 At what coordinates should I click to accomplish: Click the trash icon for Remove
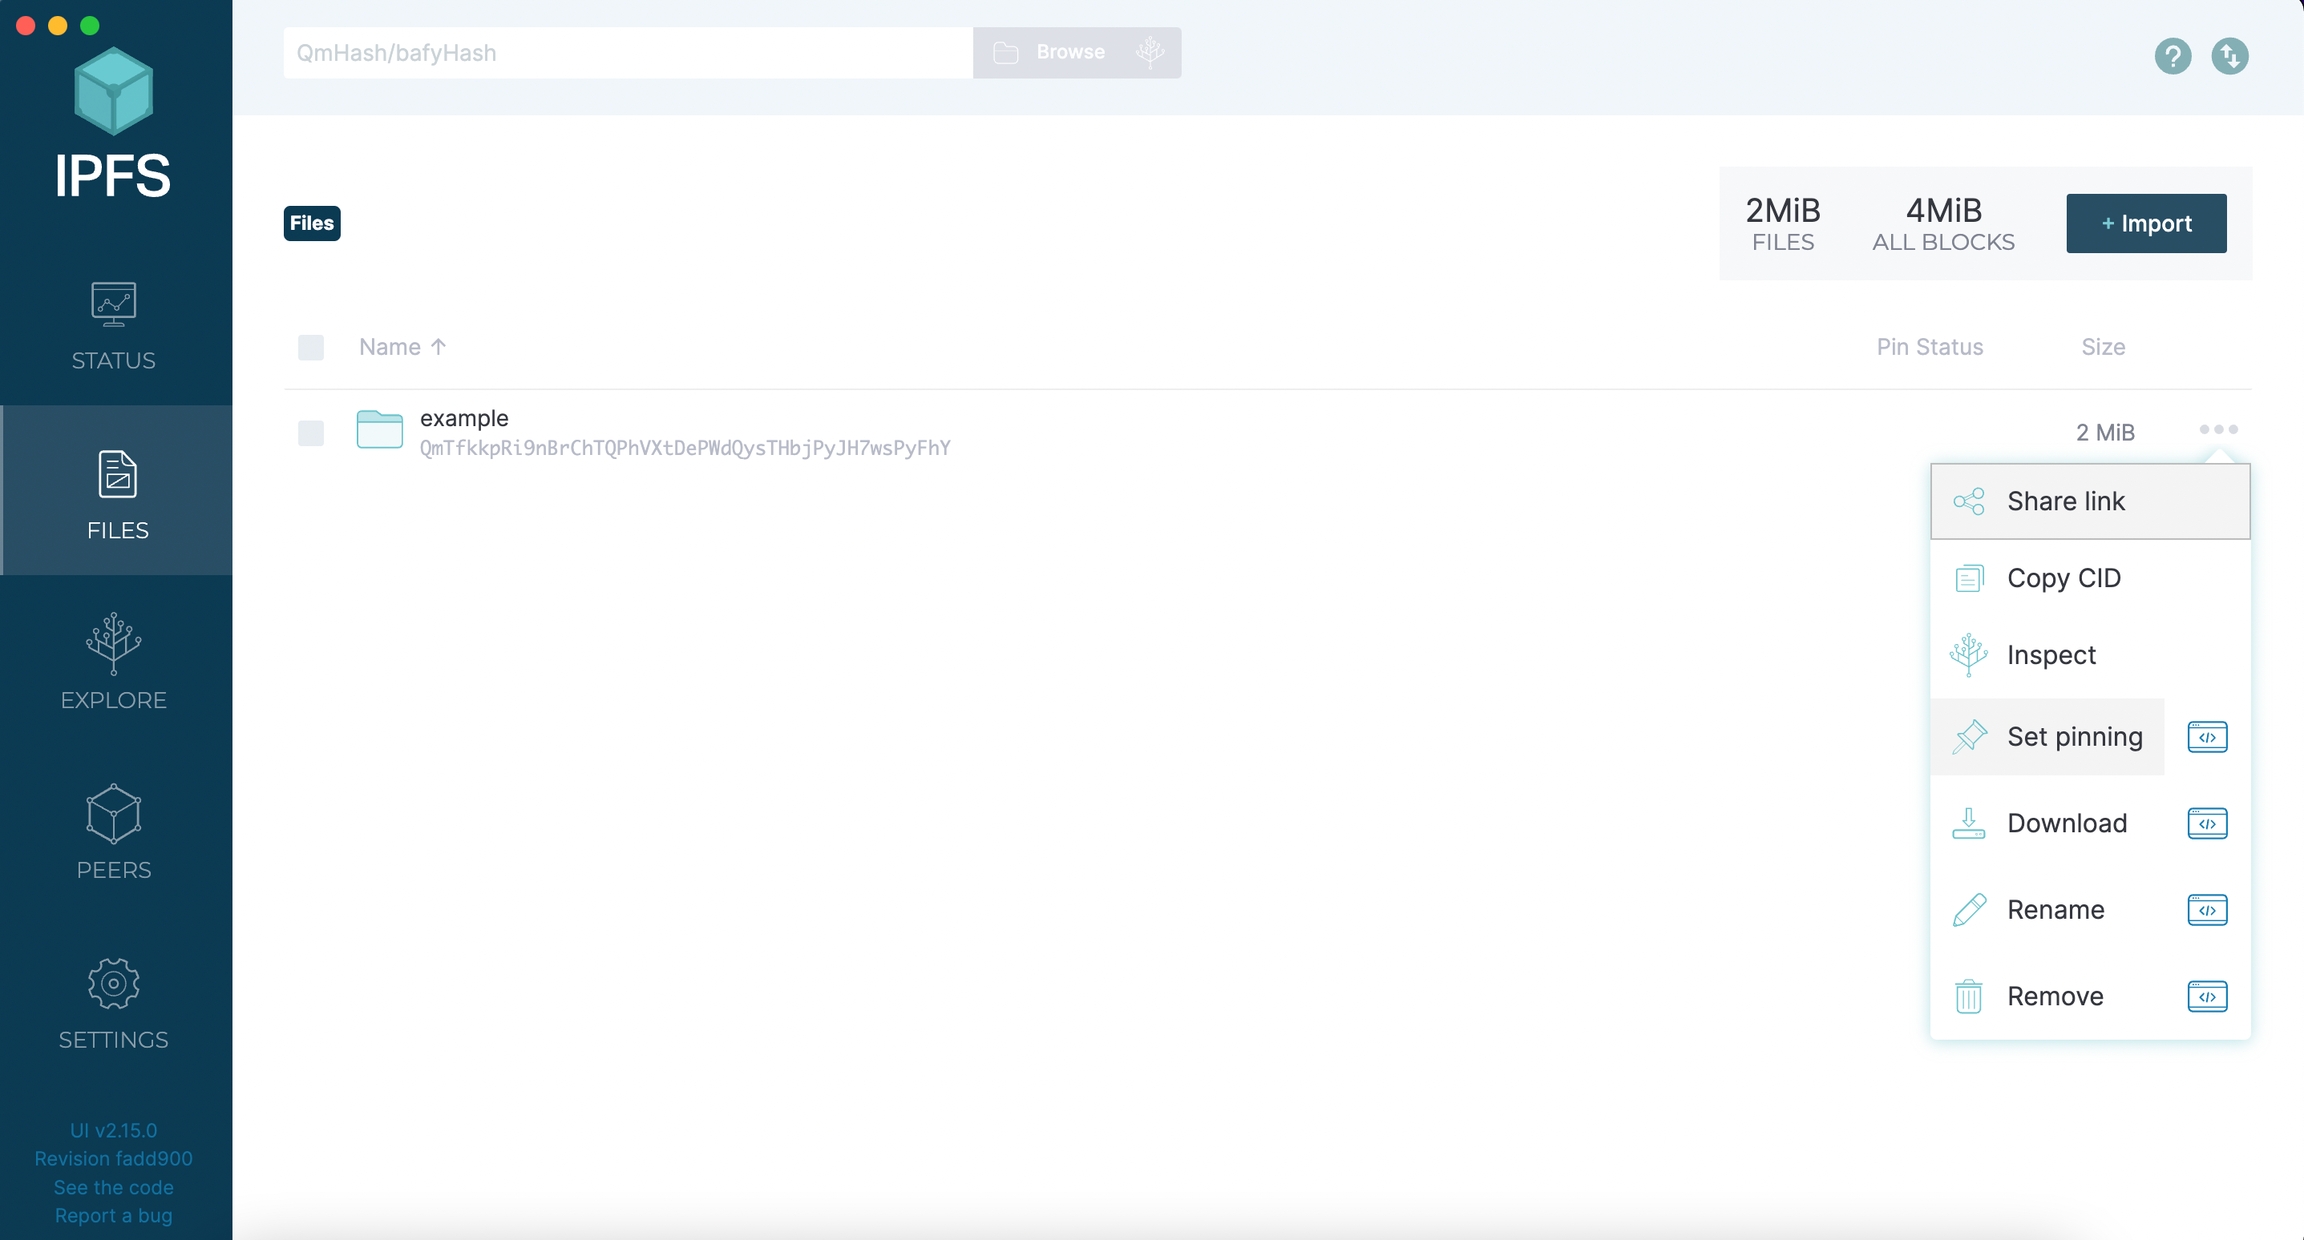point(1968,996)
